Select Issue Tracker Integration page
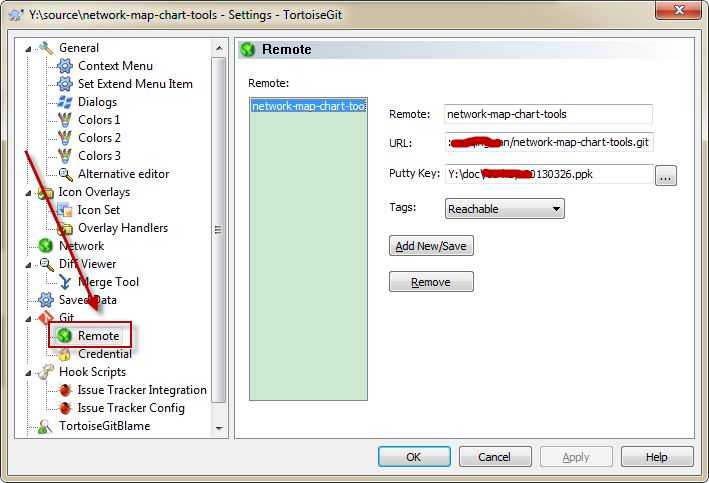Viewport: 709px width, 483px height. (x=142, y=390)
